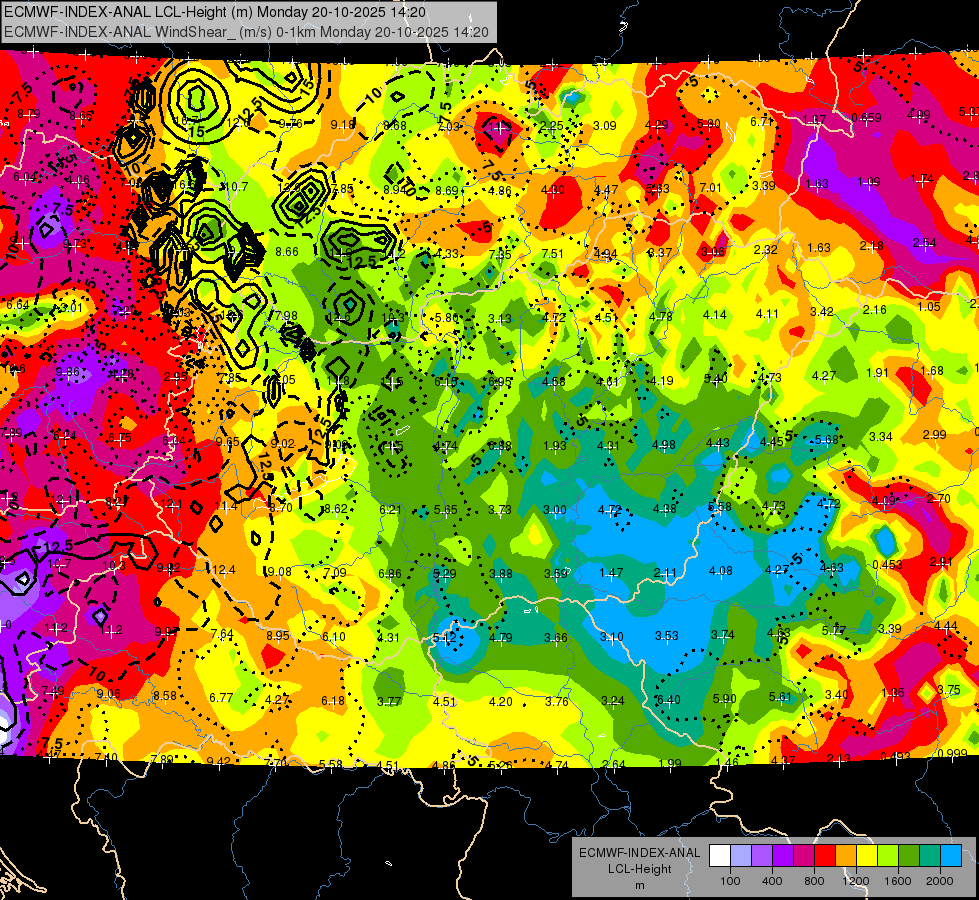Select the grid value 9.86 in the purple area
979x900 pixels.
pos(67,372)
